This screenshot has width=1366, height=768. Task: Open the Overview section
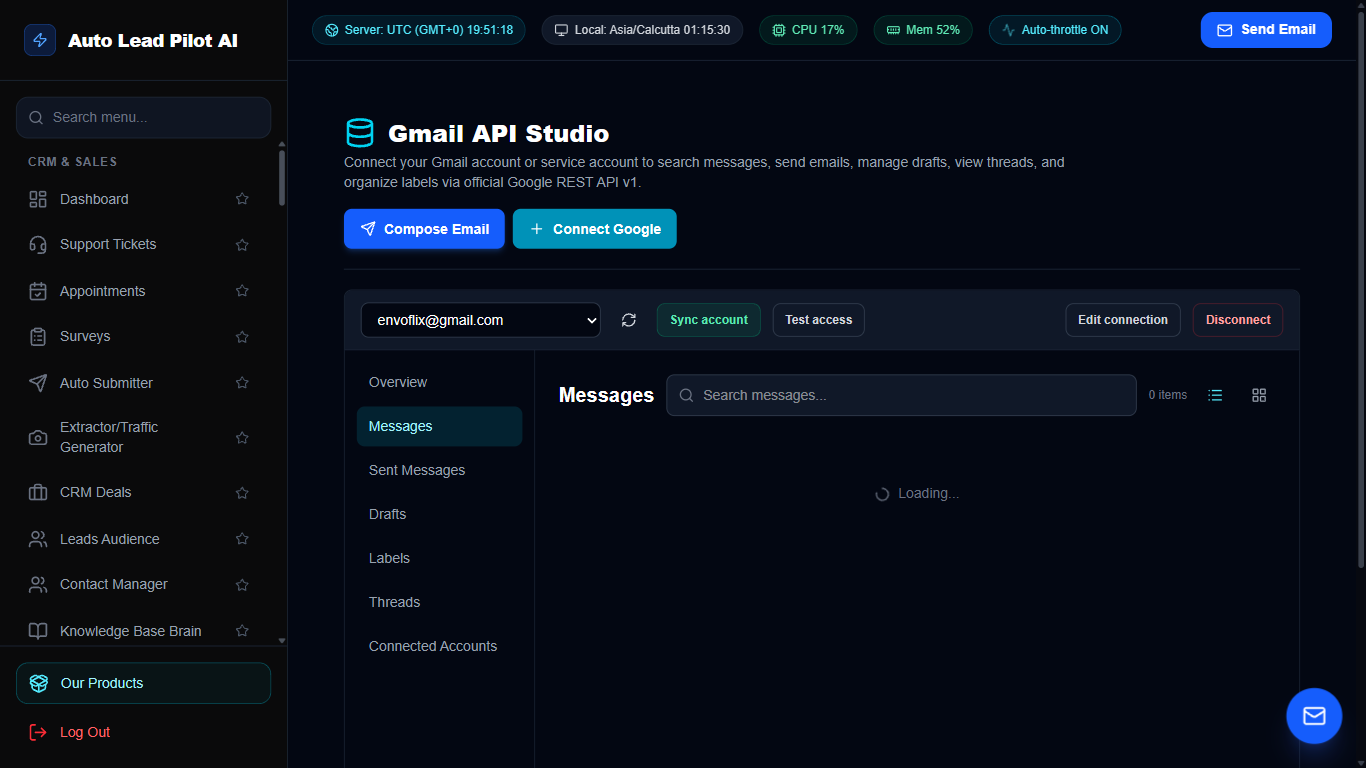pos(439,382)
